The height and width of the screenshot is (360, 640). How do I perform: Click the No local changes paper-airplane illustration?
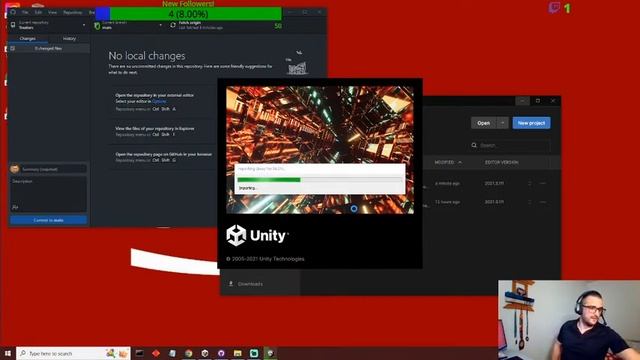pyautogui.click(x=297, y=63)
